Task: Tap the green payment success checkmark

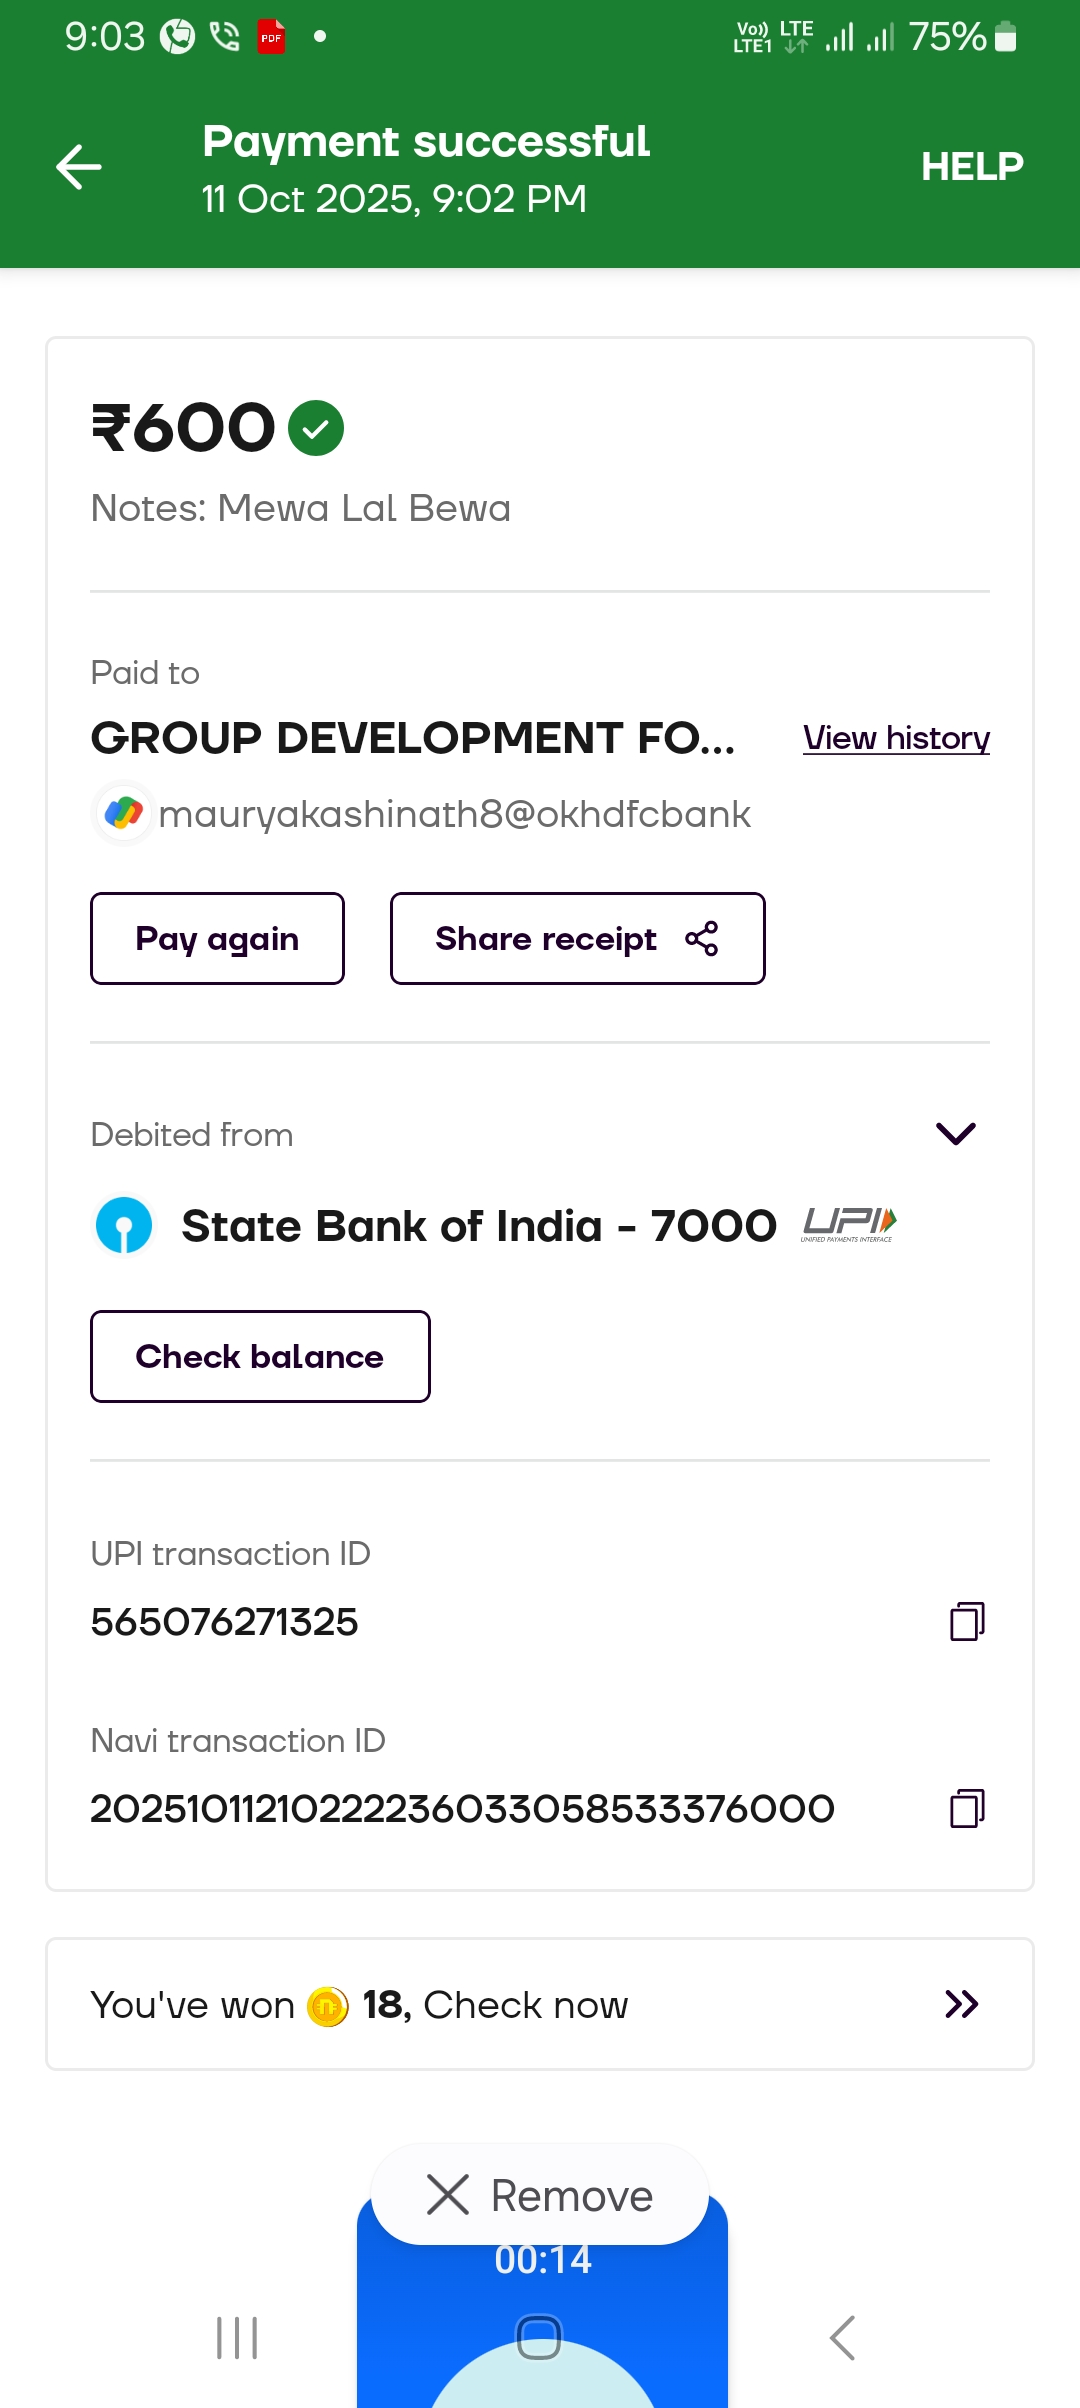Action: coord(316,428)
